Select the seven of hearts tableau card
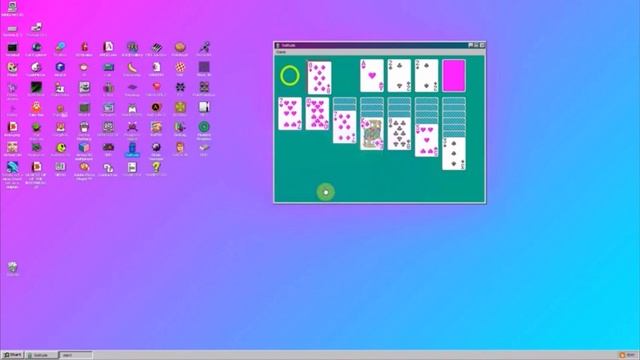The width and height of the screenshot is (640, 360). tap(290, 113)
